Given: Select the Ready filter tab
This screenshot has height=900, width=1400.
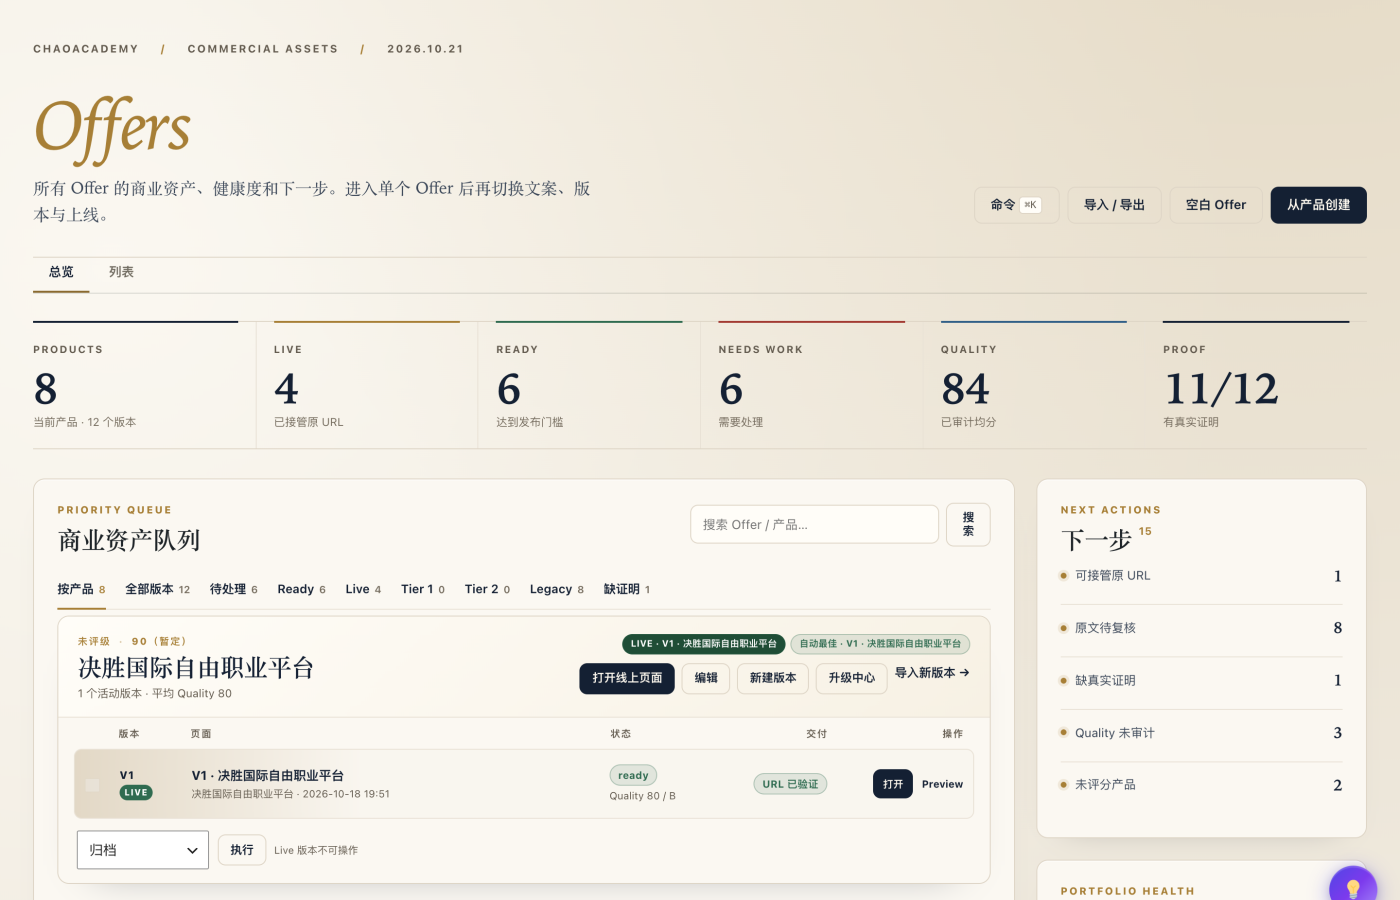Looking at the screenshot, I should [x=301, y=589].
